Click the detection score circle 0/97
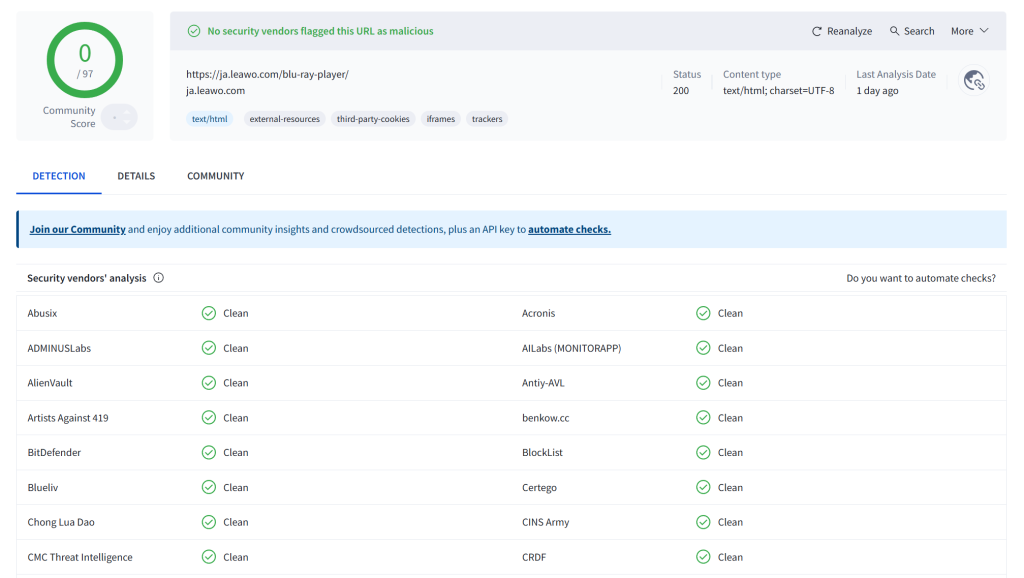The image size is (1024, 578). [85, 60]
